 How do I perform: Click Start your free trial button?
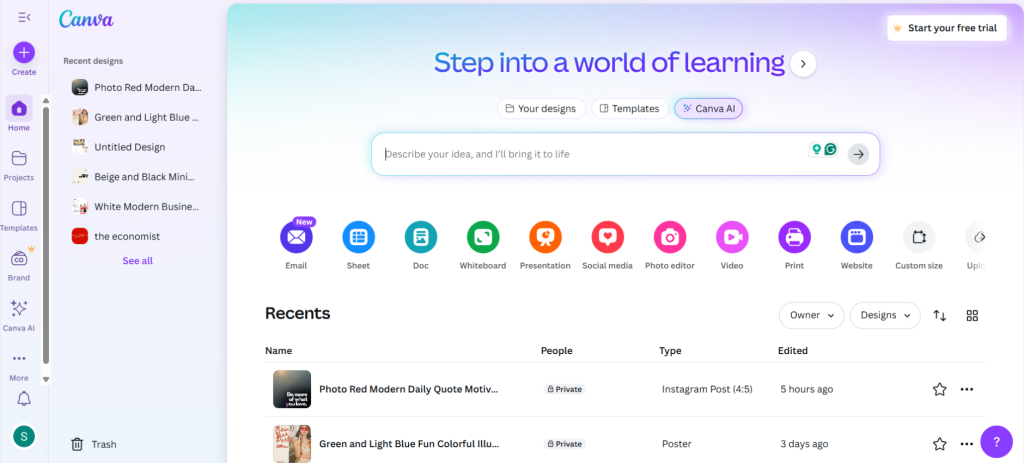click(945, 28)
